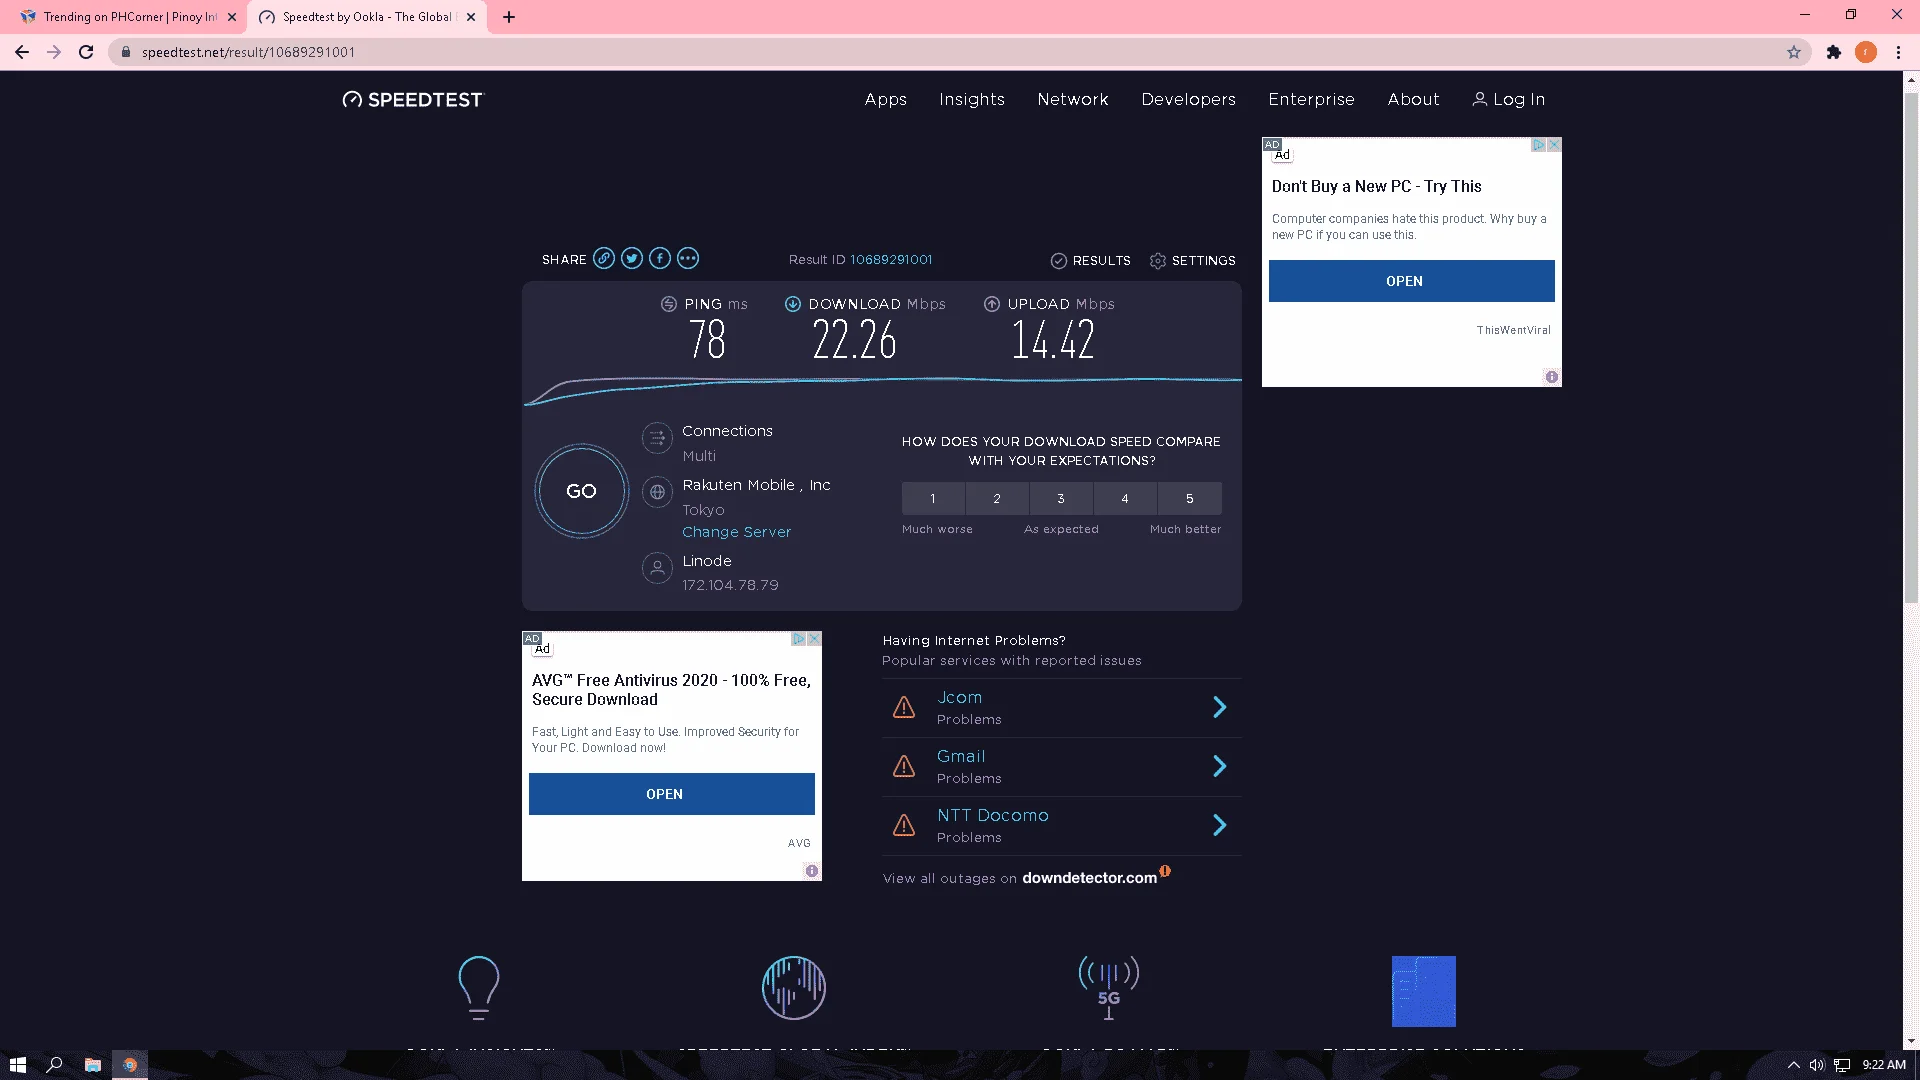Open more share options ellipsis icon
1920x1080 pixels.
click(688, 259)
